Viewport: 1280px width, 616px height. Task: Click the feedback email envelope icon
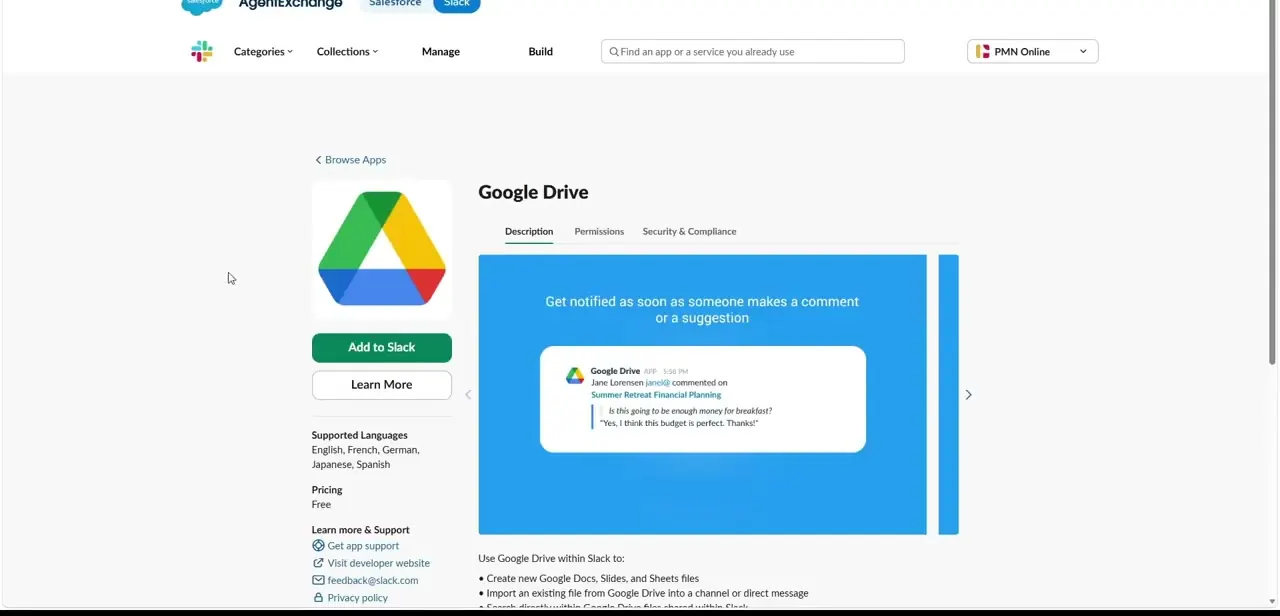tap(318, 580)
